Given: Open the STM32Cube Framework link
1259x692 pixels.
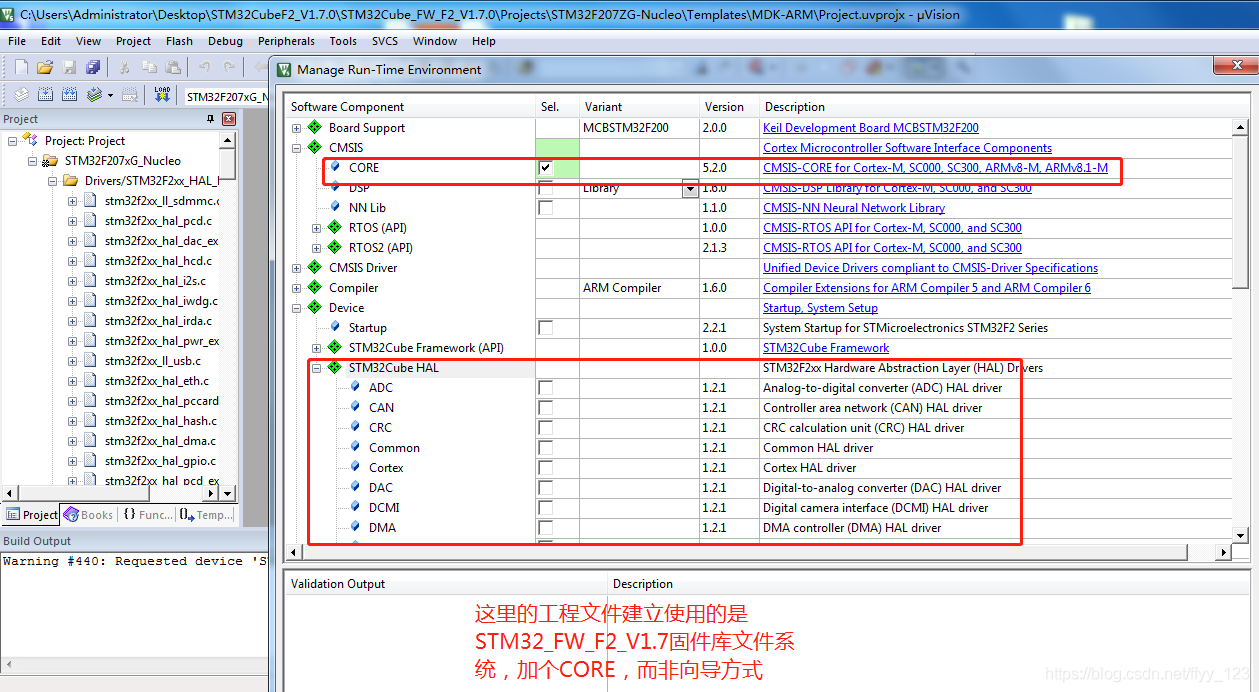Looking at the screenshot, I should tap(825, 348).
